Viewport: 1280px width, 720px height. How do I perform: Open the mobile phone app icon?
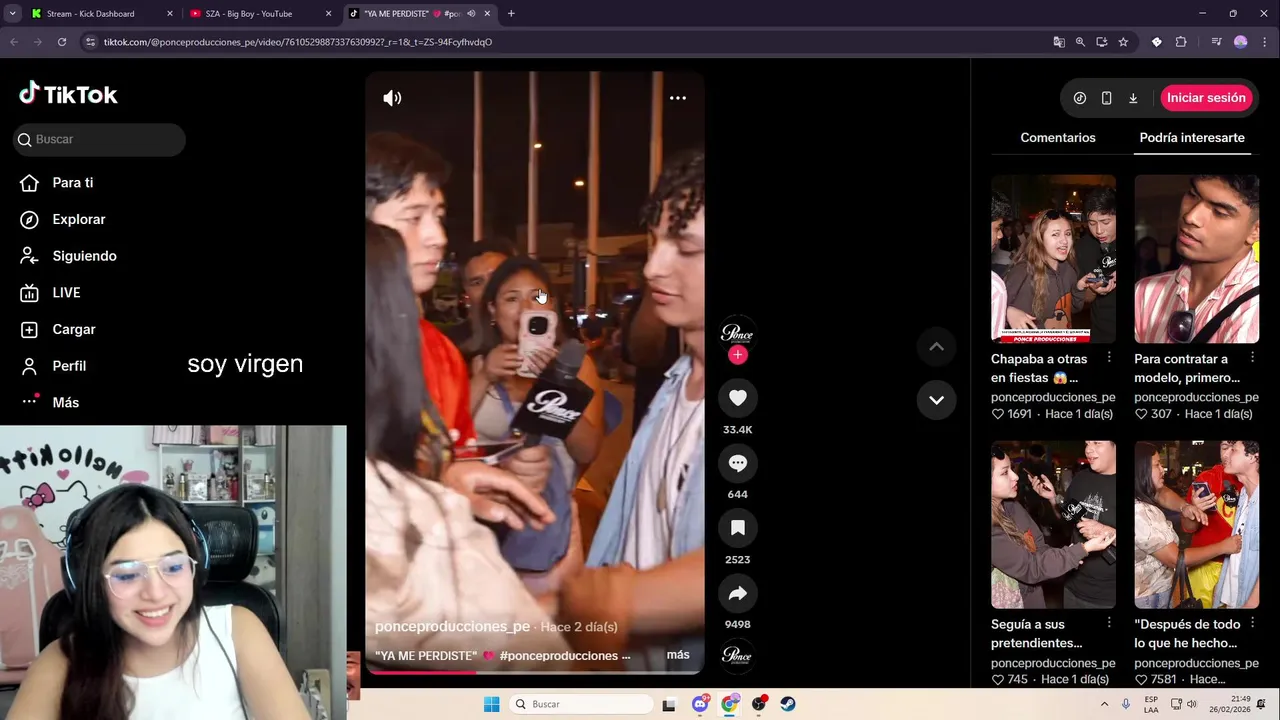click(1106, 98)
